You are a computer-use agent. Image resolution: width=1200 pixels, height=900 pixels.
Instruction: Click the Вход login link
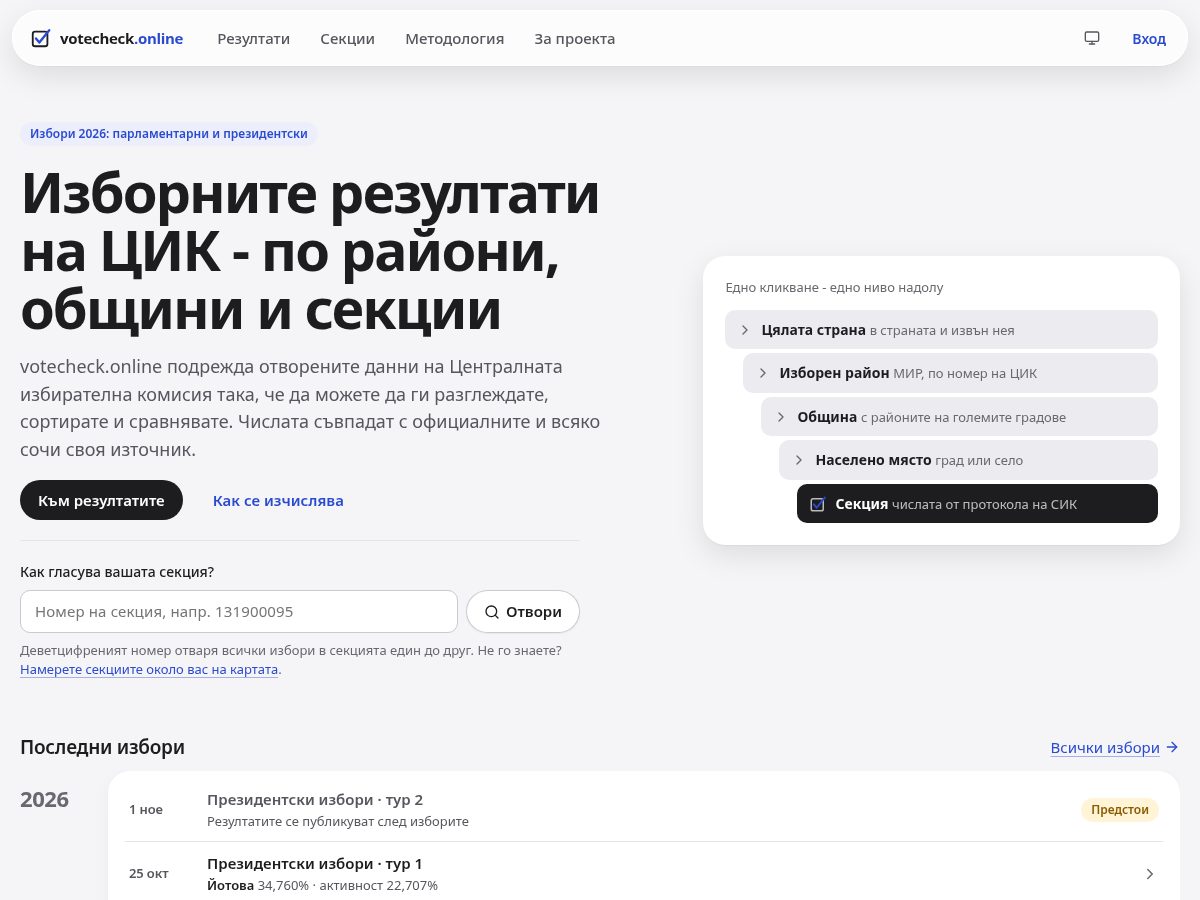[1149, 39]
